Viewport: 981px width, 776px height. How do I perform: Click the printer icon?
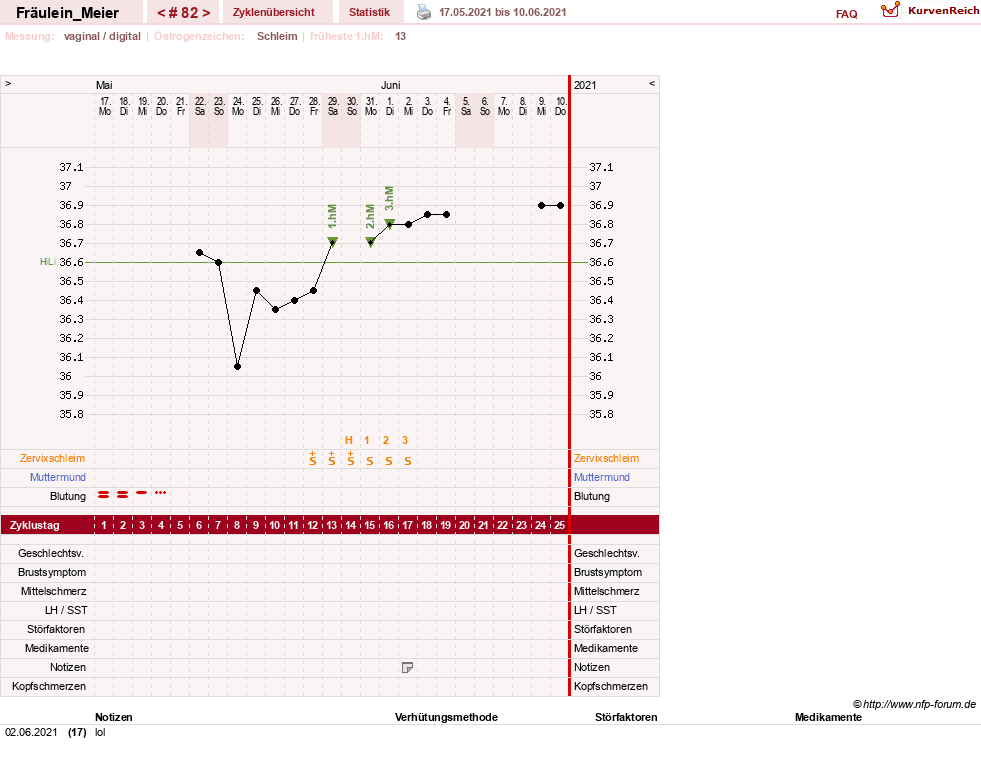click(424, 12)
